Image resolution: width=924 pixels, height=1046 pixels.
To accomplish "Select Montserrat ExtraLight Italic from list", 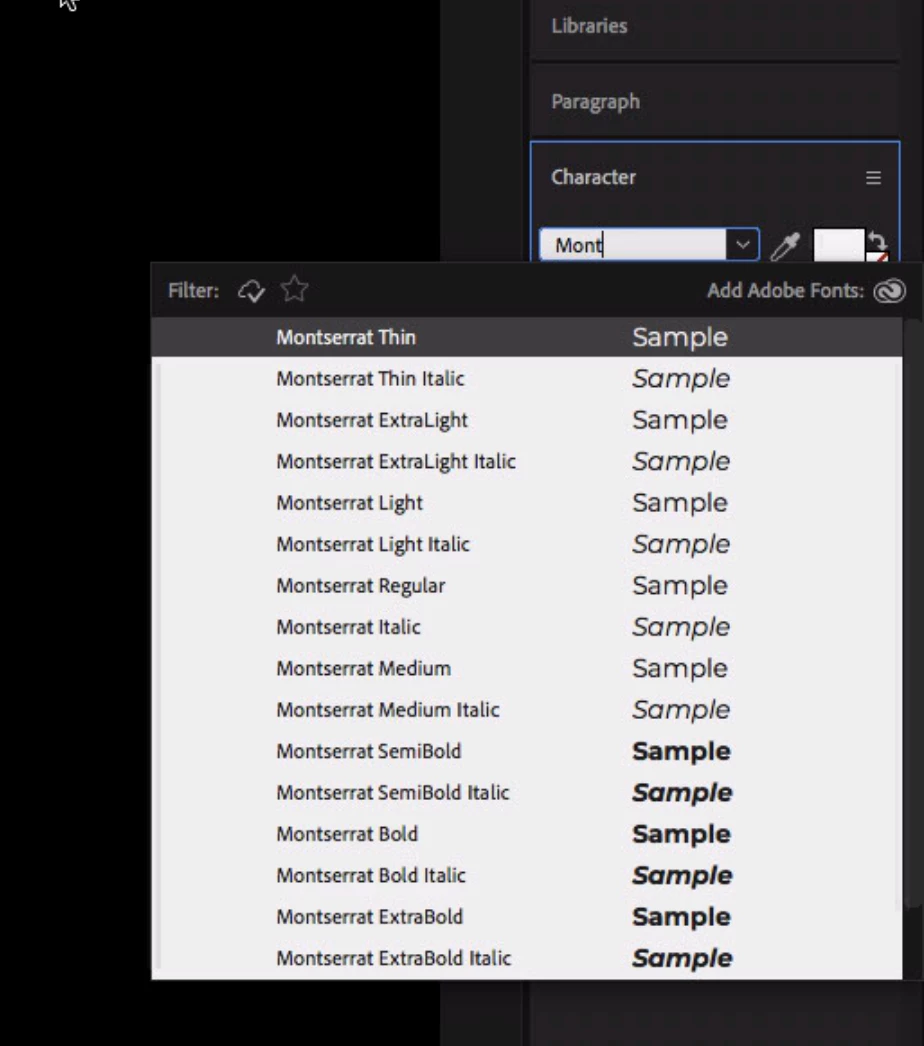I will (526, 461).
